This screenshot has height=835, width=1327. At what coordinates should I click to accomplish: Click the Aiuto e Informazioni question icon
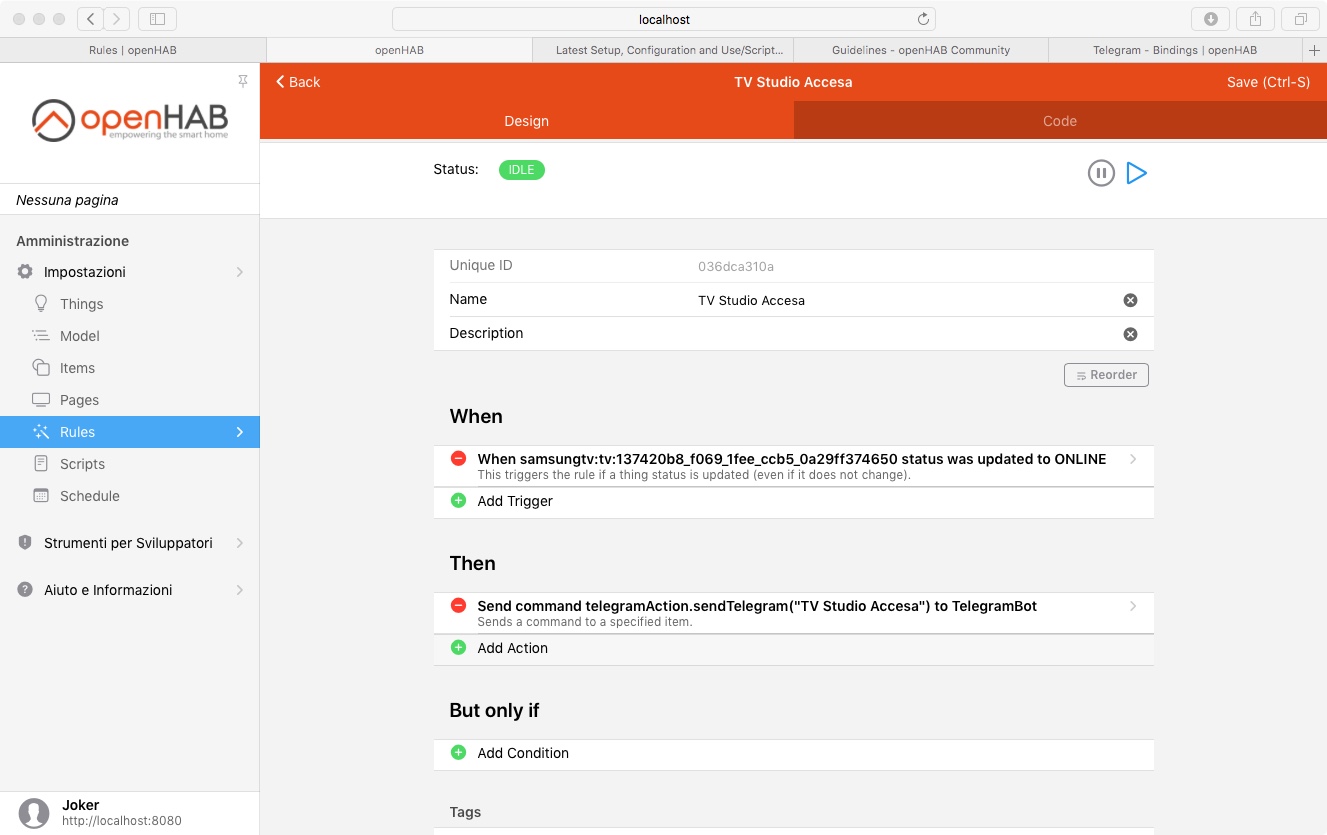(x=25, y=590)
